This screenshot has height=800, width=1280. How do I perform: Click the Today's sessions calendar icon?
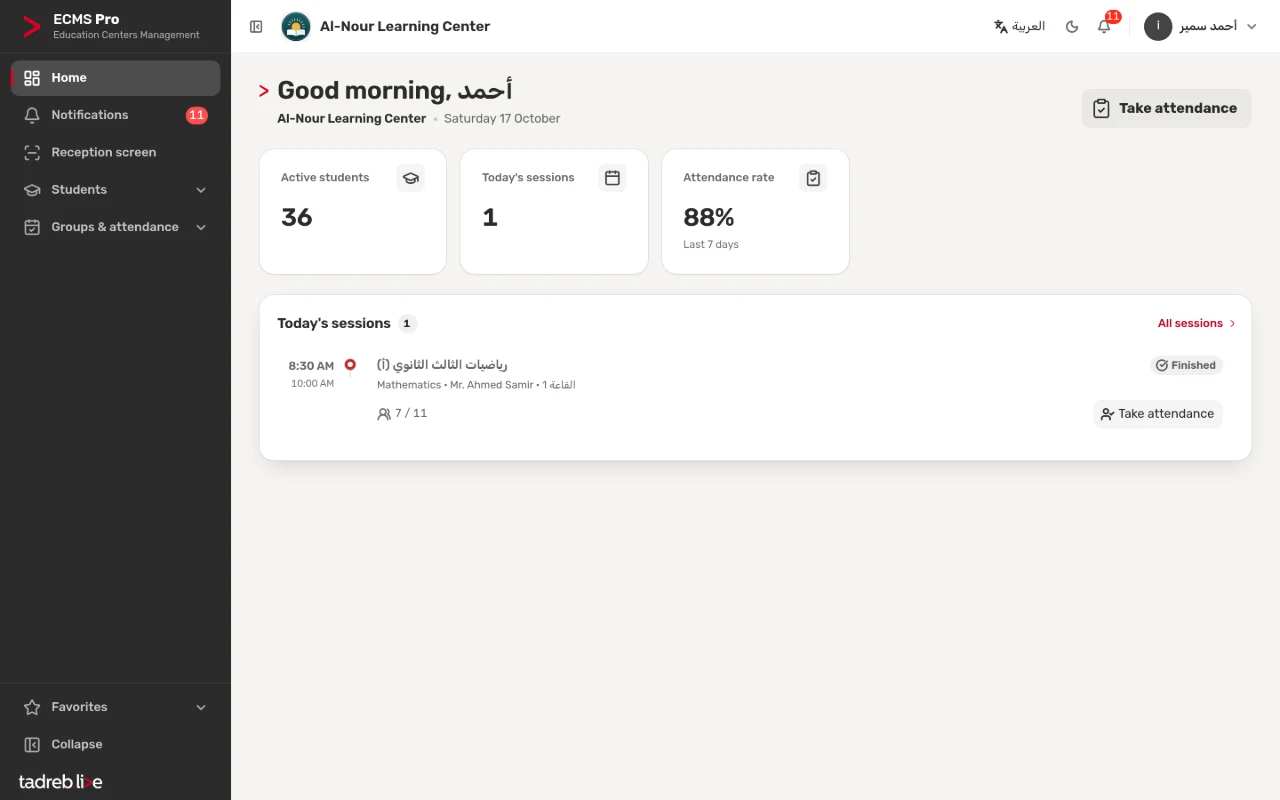612,178
